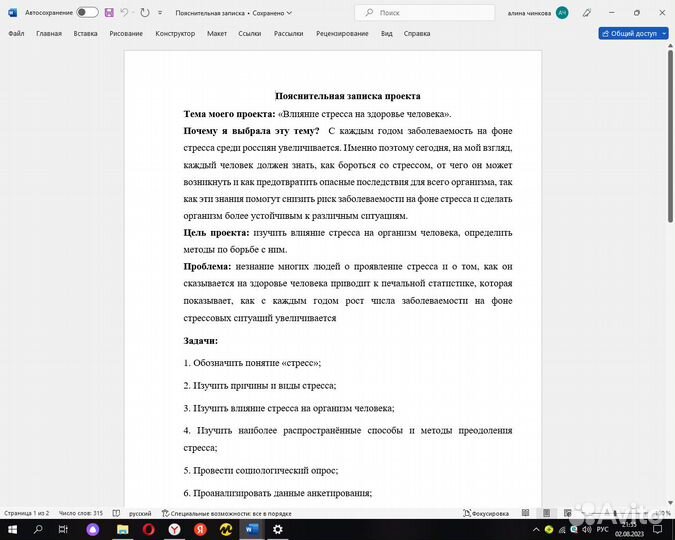Click the Word icon on the taskbar

252,529
